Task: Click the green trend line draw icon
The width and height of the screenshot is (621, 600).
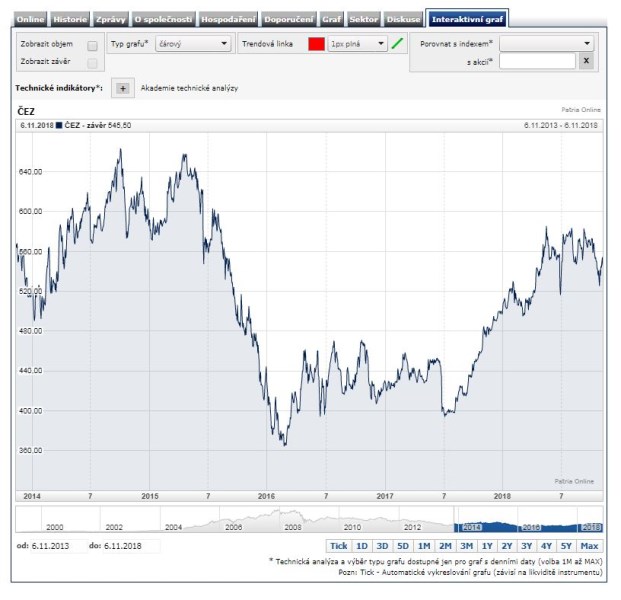Action: (399, 44)
